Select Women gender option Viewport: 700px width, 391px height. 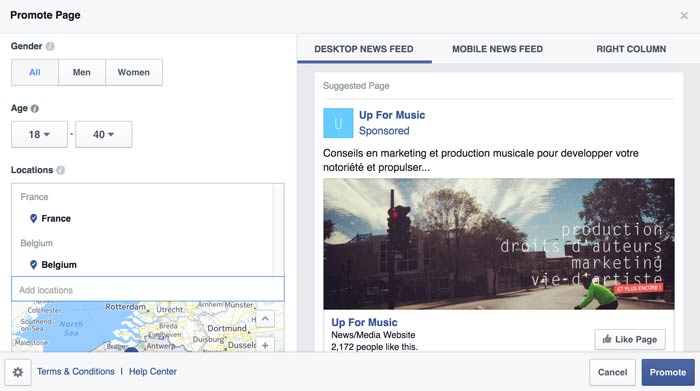pyautogui.click(x=133, y=72)
